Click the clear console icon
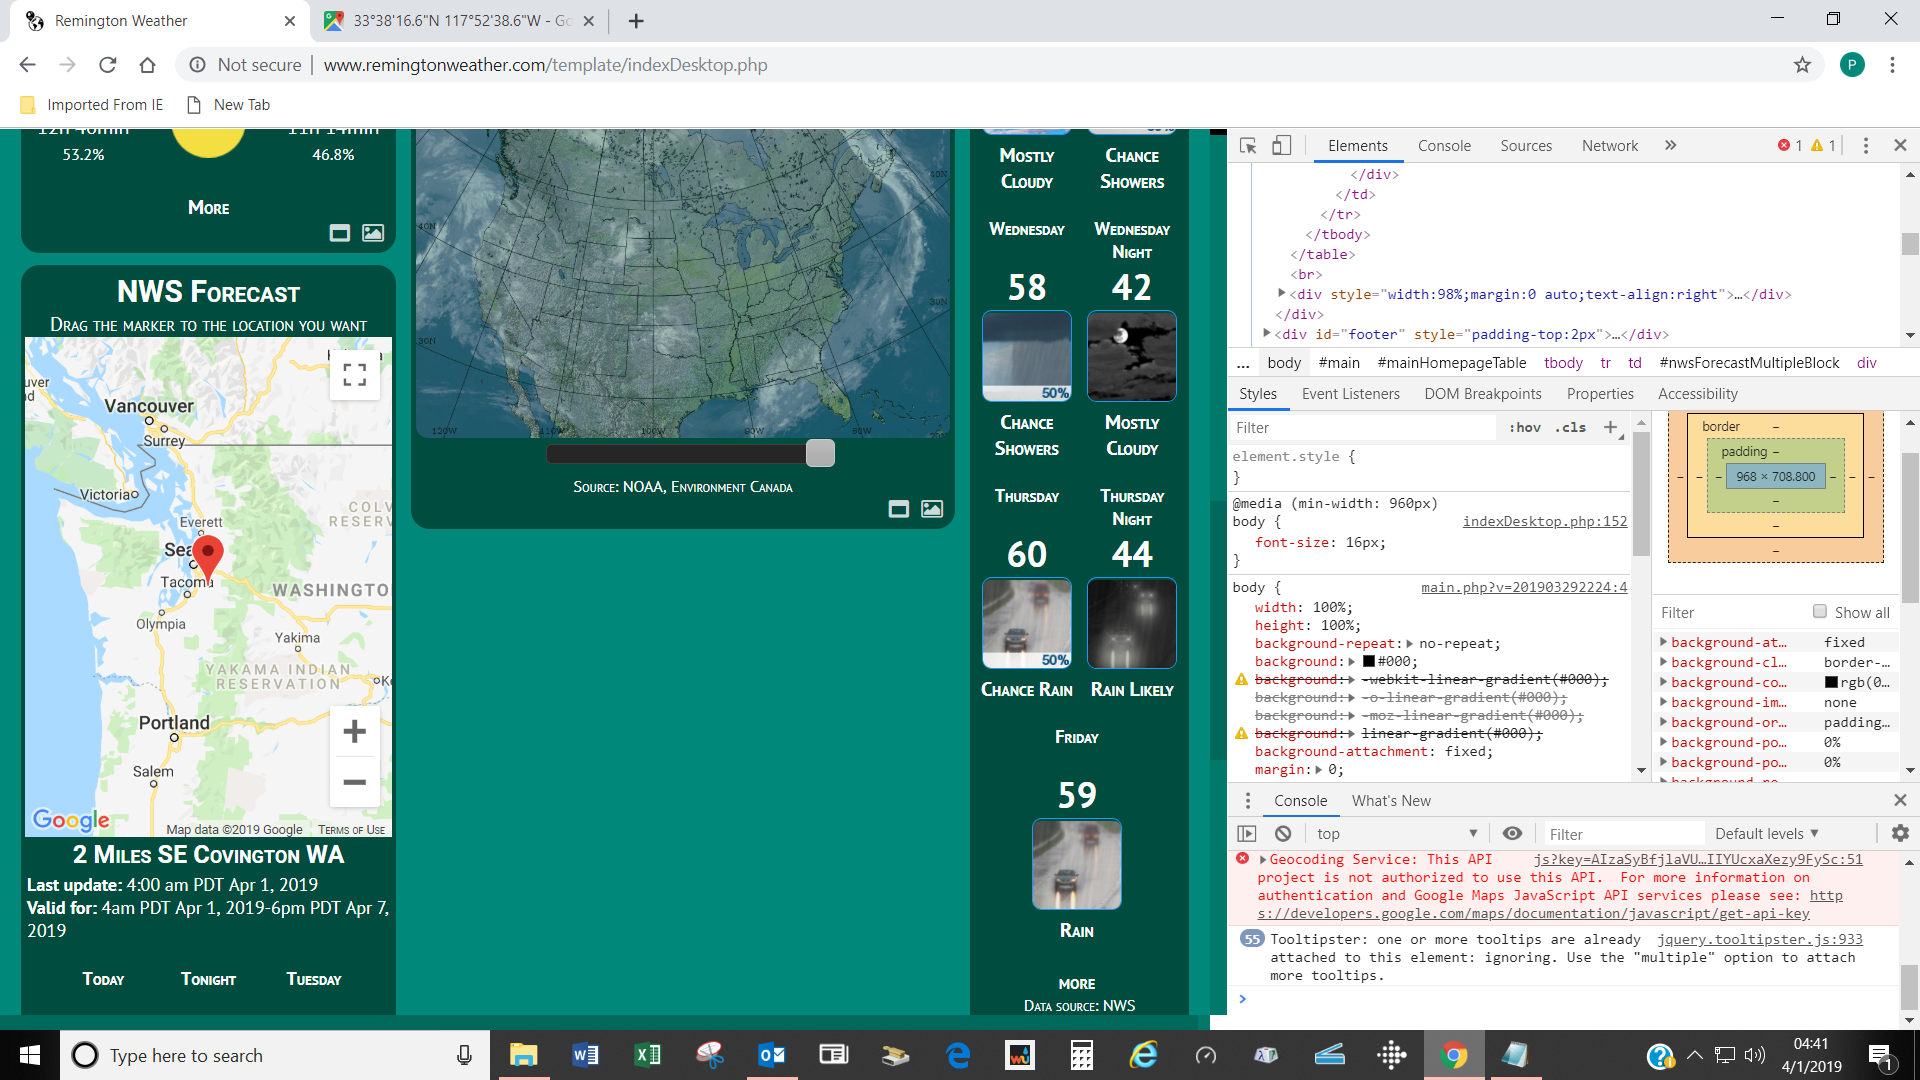This screenshot has height=1080, width=1920. coord(1283,834)
